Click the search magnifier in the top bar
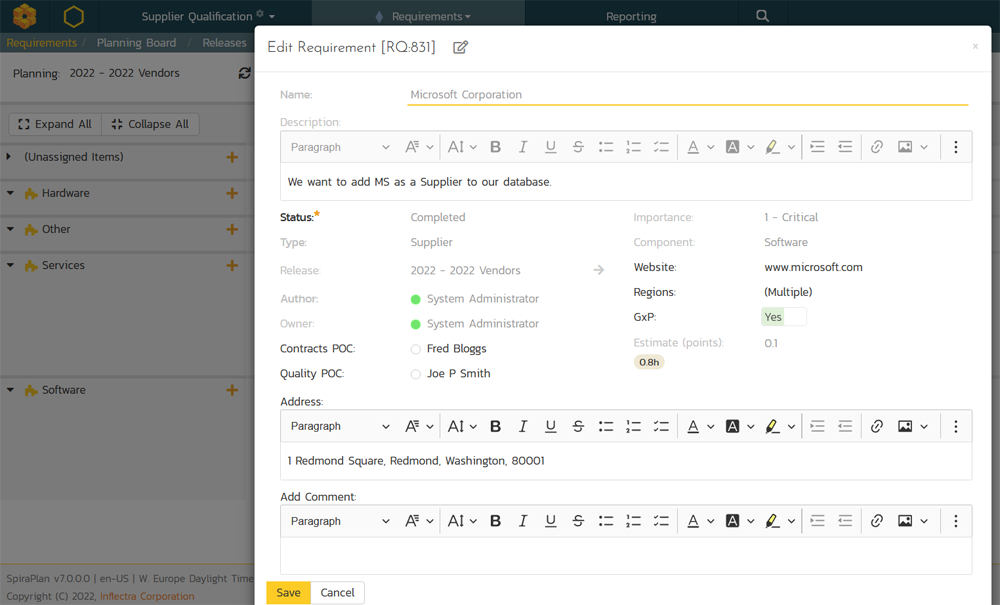The image size is (1000, 605). [x=763, y=16]
